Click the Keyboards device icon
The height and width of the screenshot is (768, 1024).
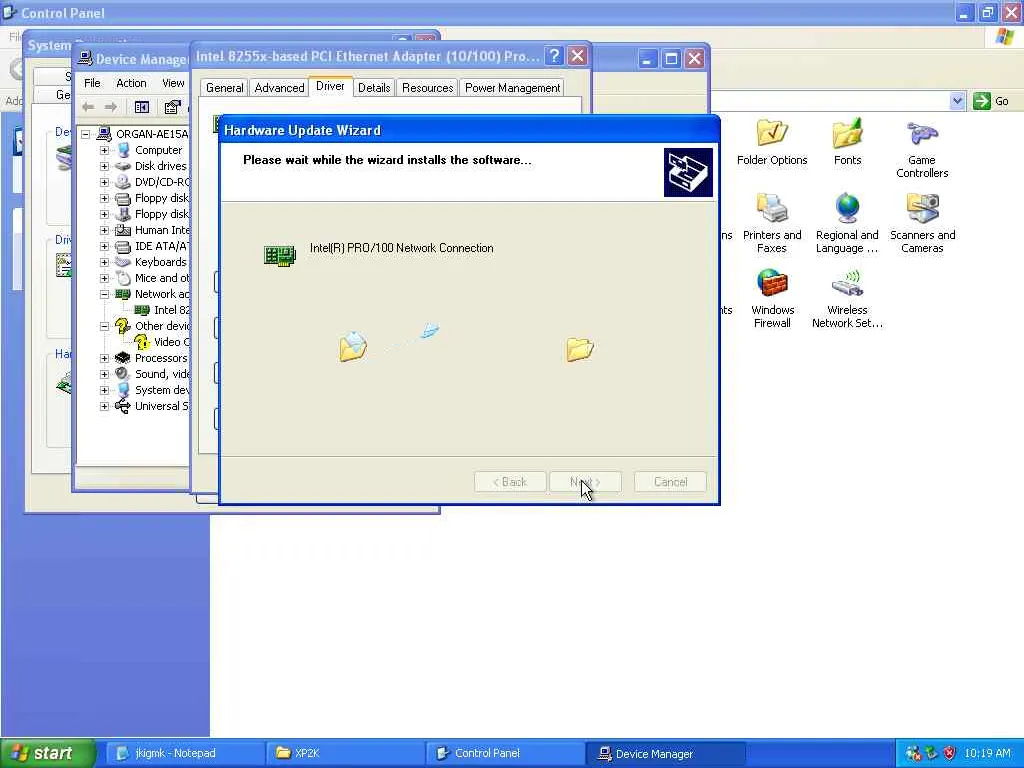point(123,262)
